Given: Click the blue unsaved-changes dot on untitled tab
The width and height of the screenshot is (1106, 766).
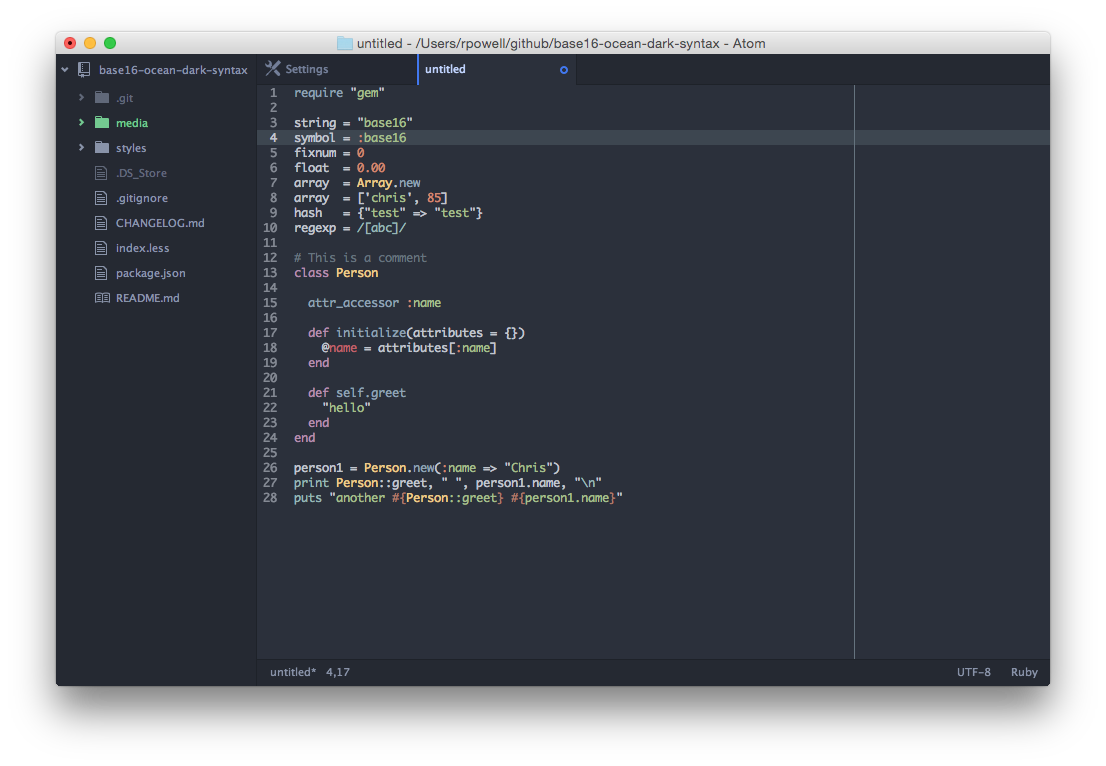Looking at the screenshot, I should tap(564, 69).
